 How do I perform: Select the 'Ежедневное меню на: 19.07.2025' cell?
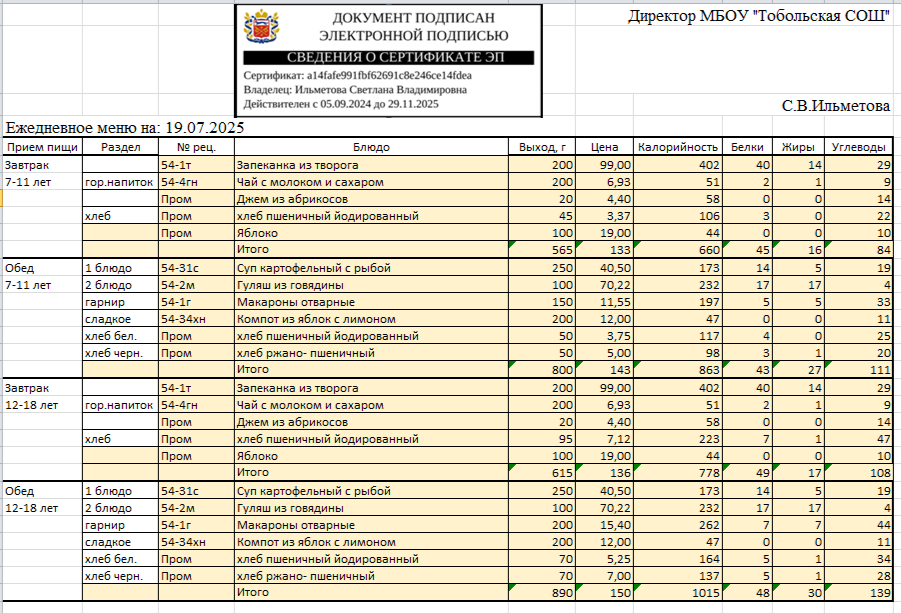tap(125, 127)
